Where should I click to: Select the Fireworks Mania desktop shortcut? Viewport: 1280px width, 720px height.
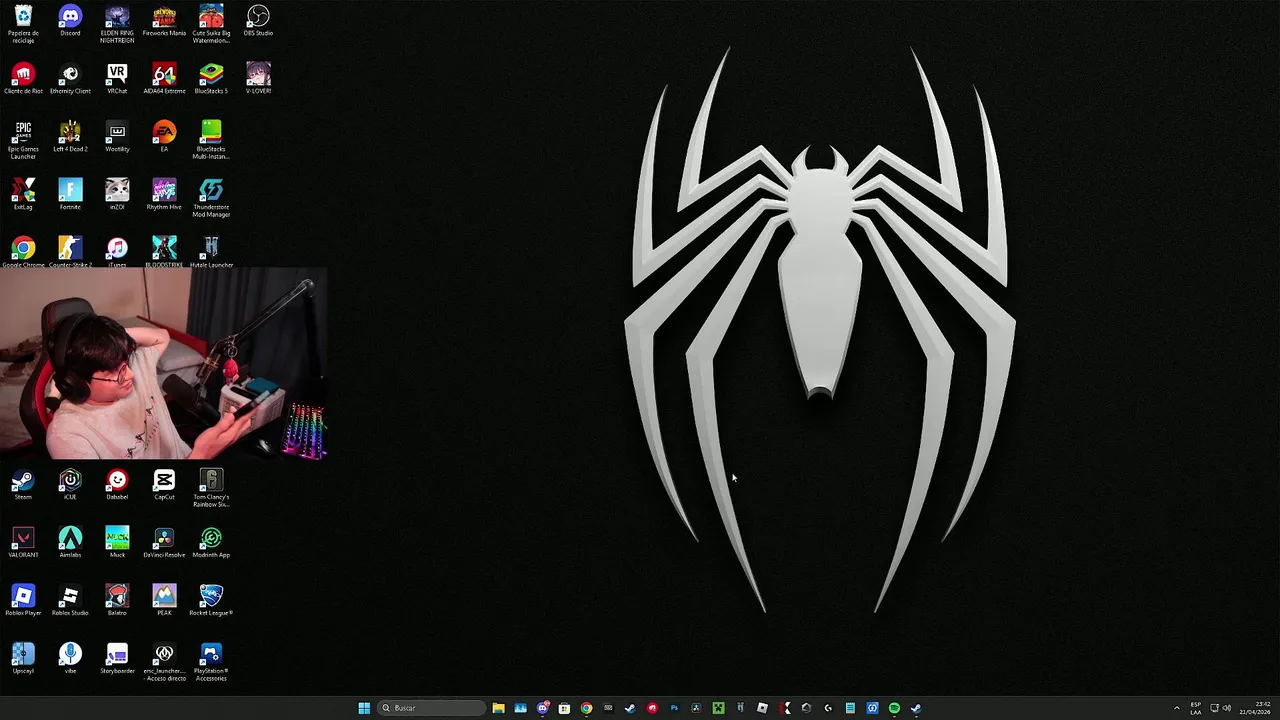[x=164, y=20]
